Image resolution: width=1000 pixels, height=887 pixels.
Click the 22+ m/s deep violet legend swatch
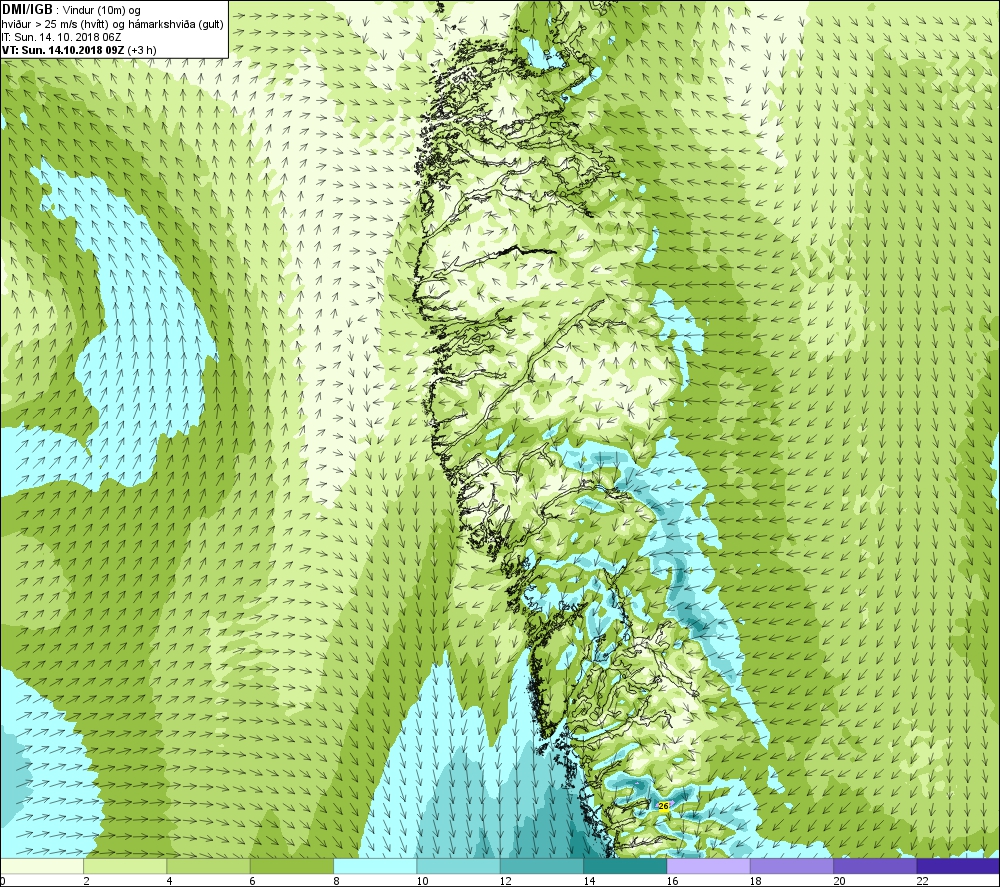point(958,866)
